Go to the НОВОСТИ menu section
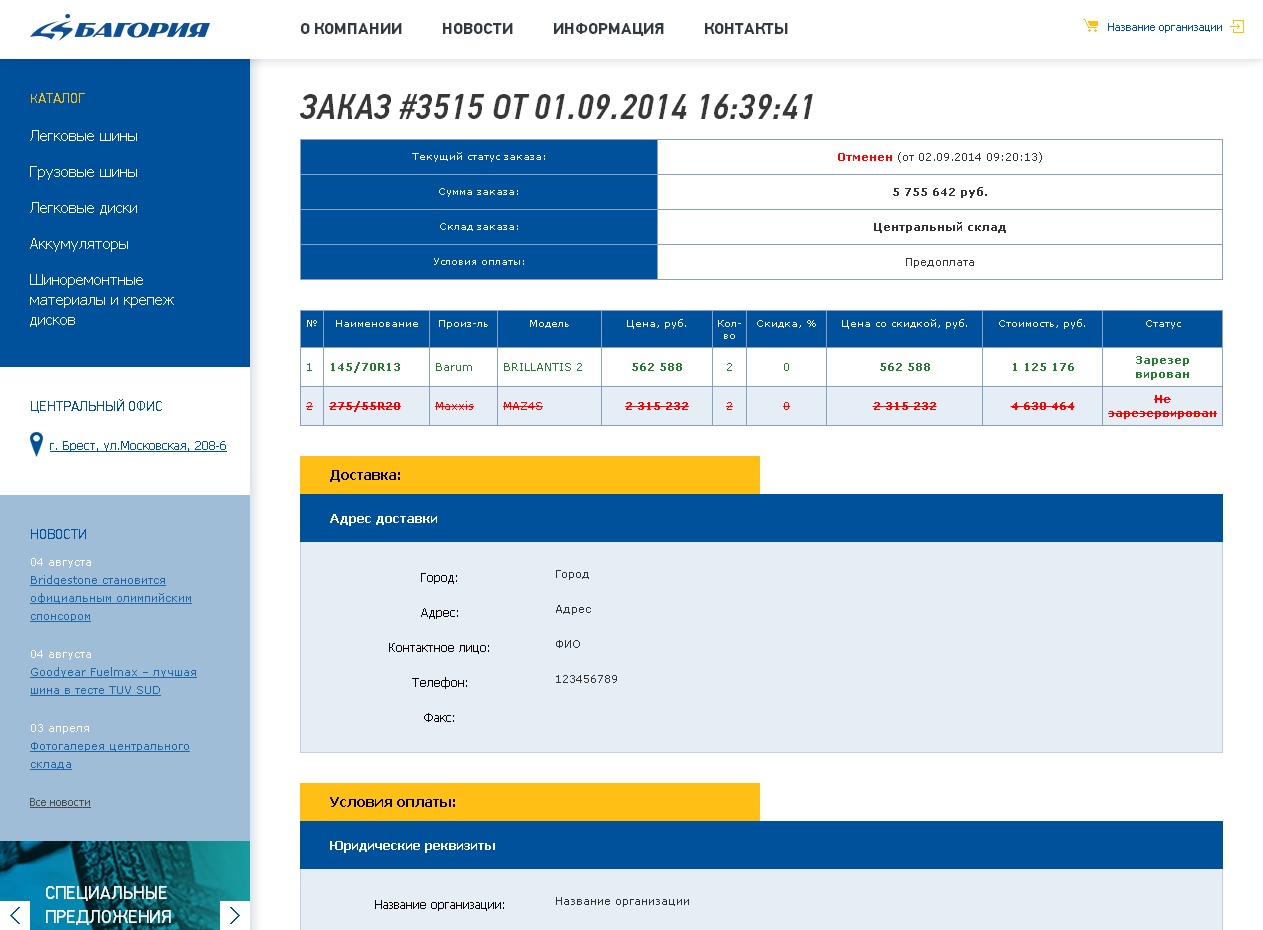 coord(477,29)
